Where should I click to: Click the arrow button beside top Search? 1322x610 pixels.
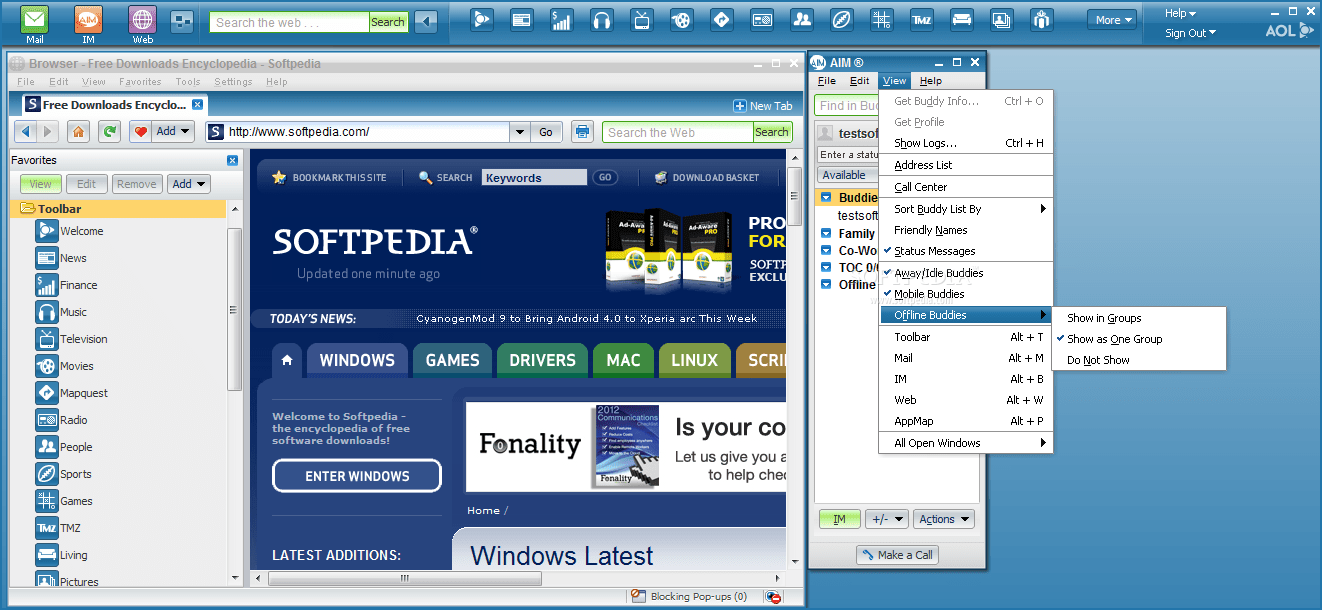click(x=426, y=21)
